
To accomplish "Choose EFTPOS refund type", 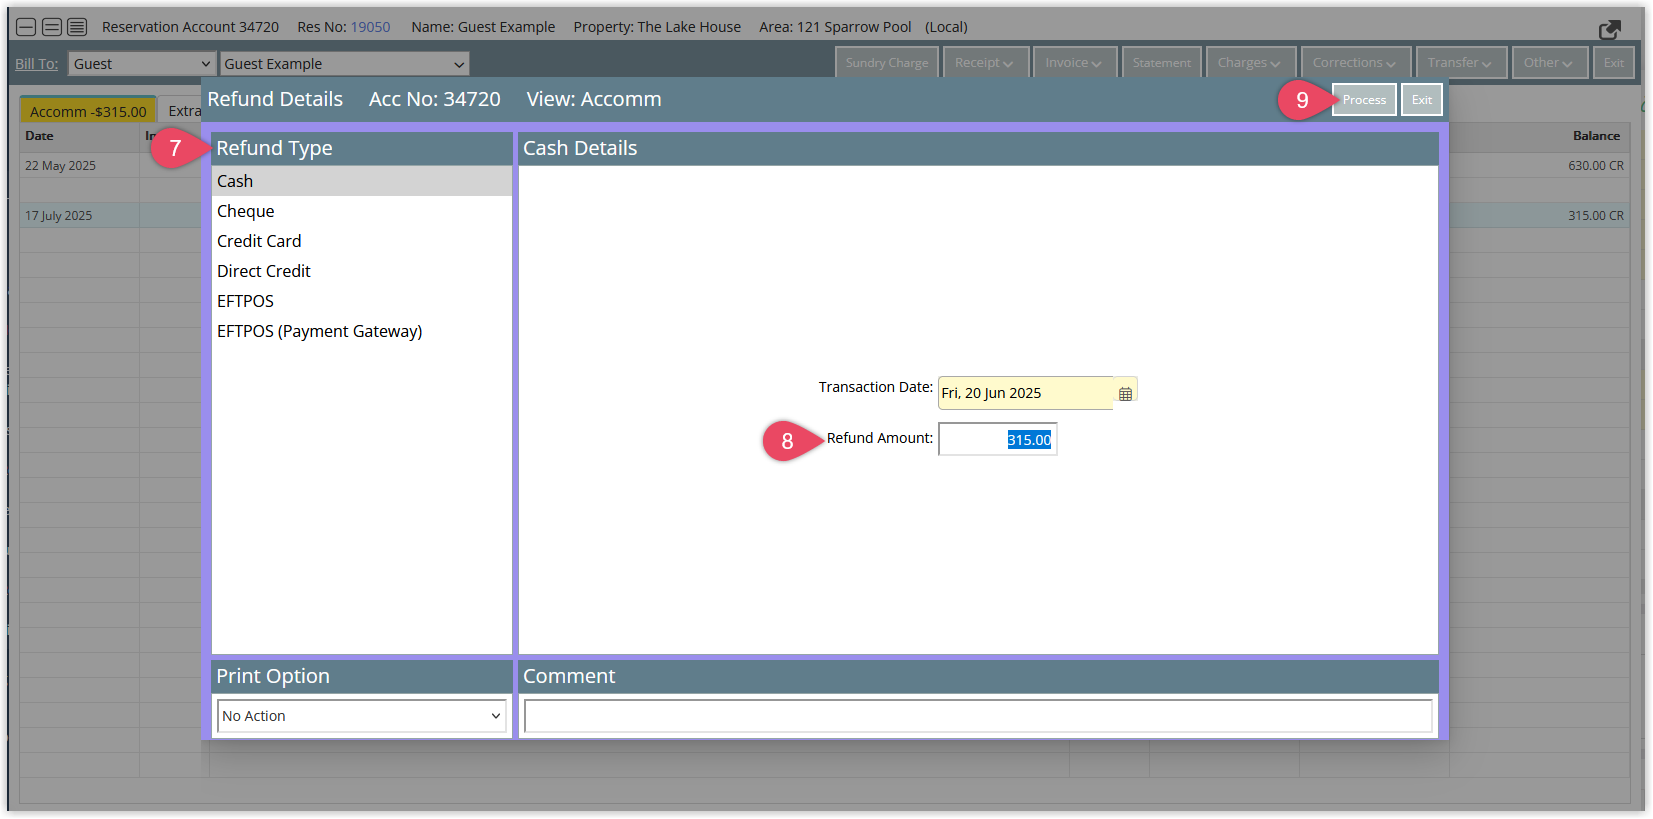I will (x=362, y=301).
